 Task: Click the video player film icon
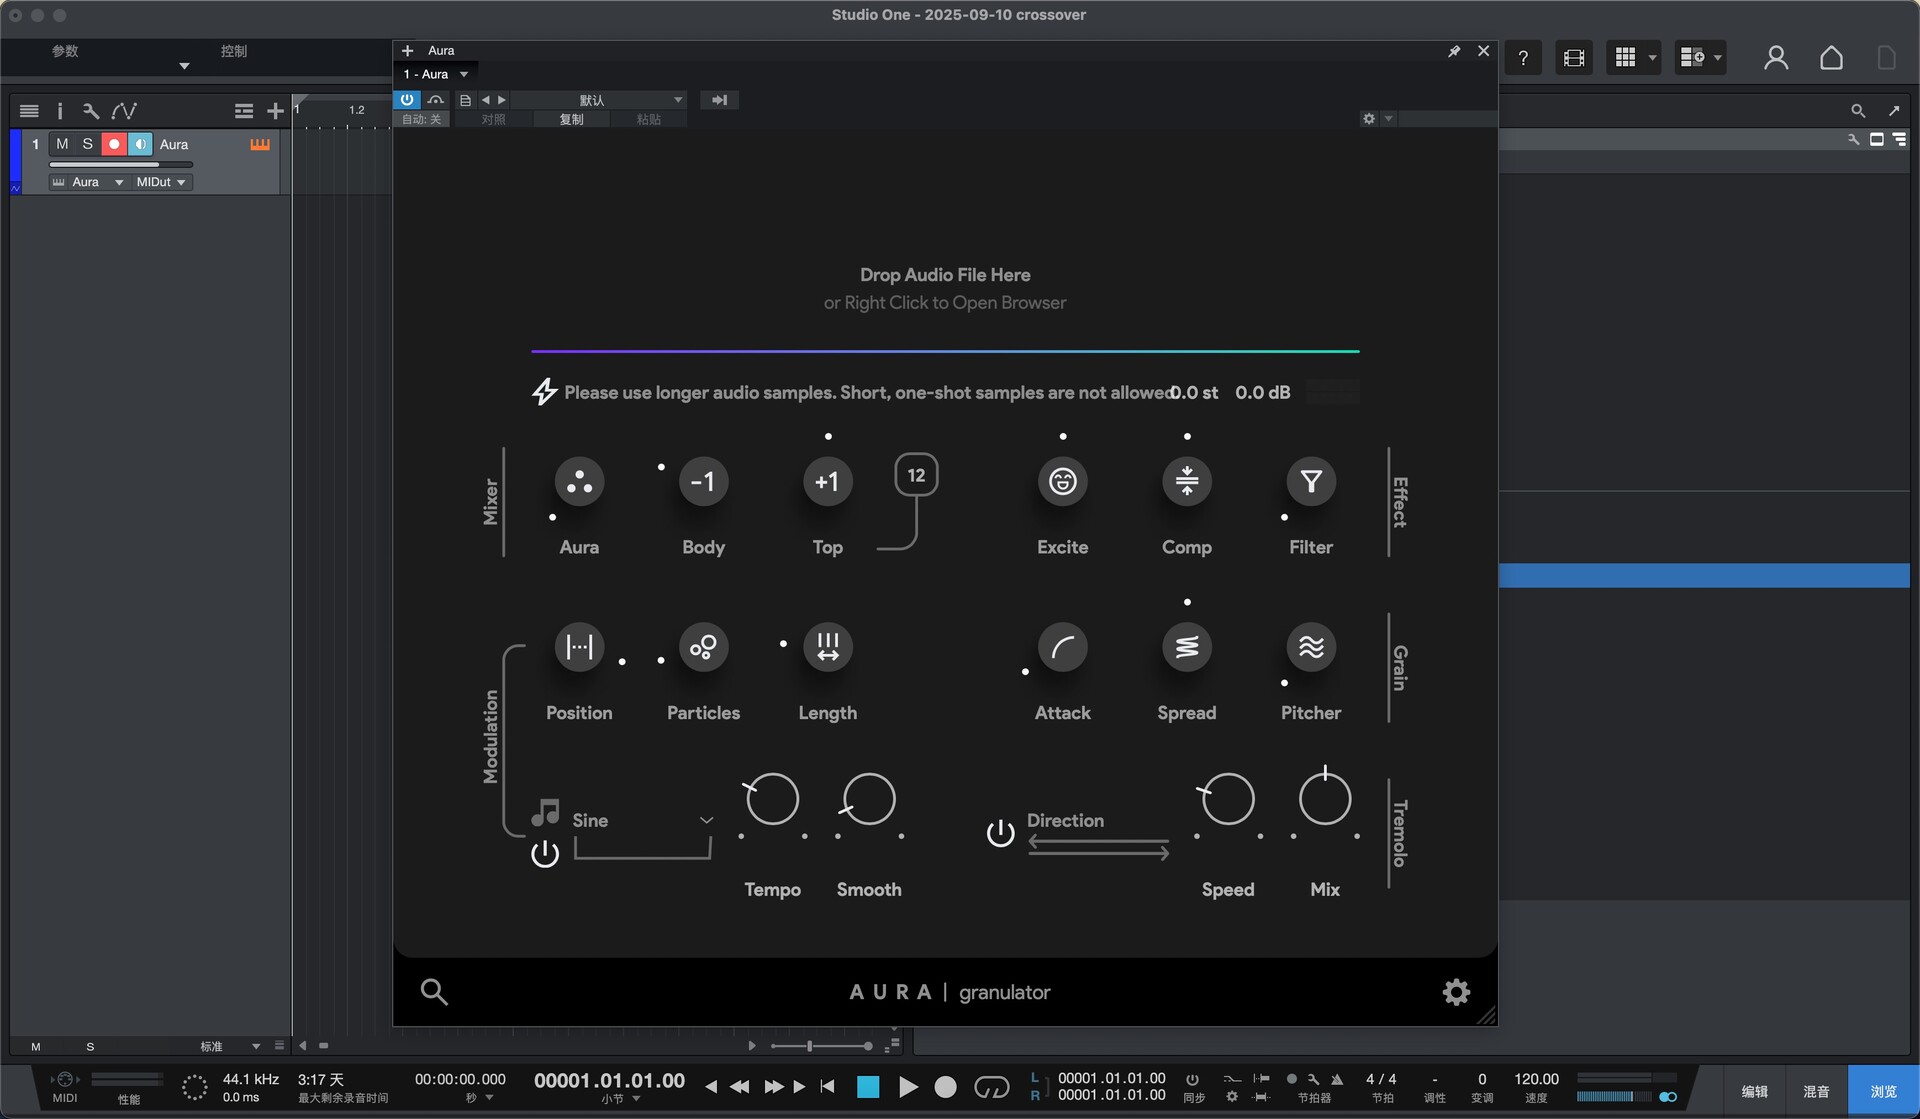[x=1574, y=58]
